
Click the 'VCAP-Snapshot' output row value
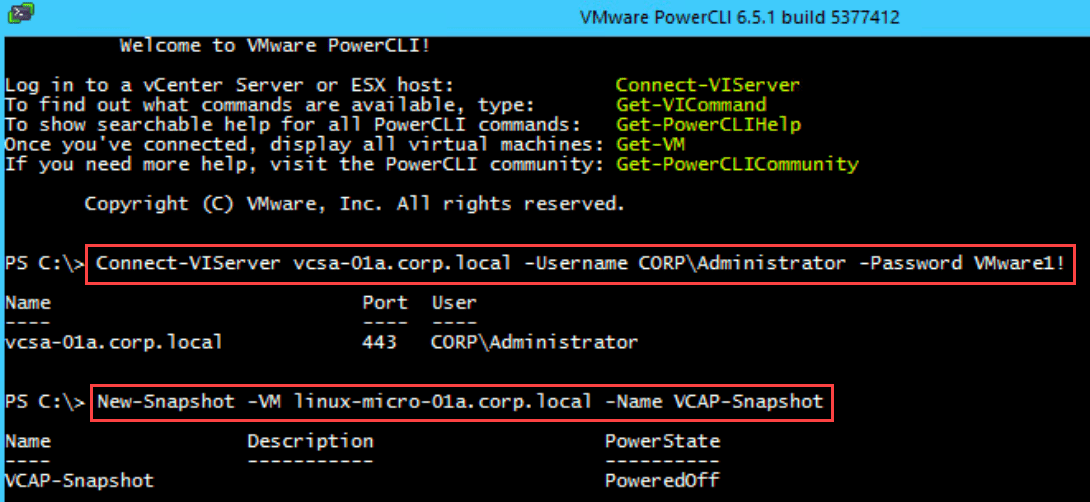pyautogui.click(x=79, y=480)
